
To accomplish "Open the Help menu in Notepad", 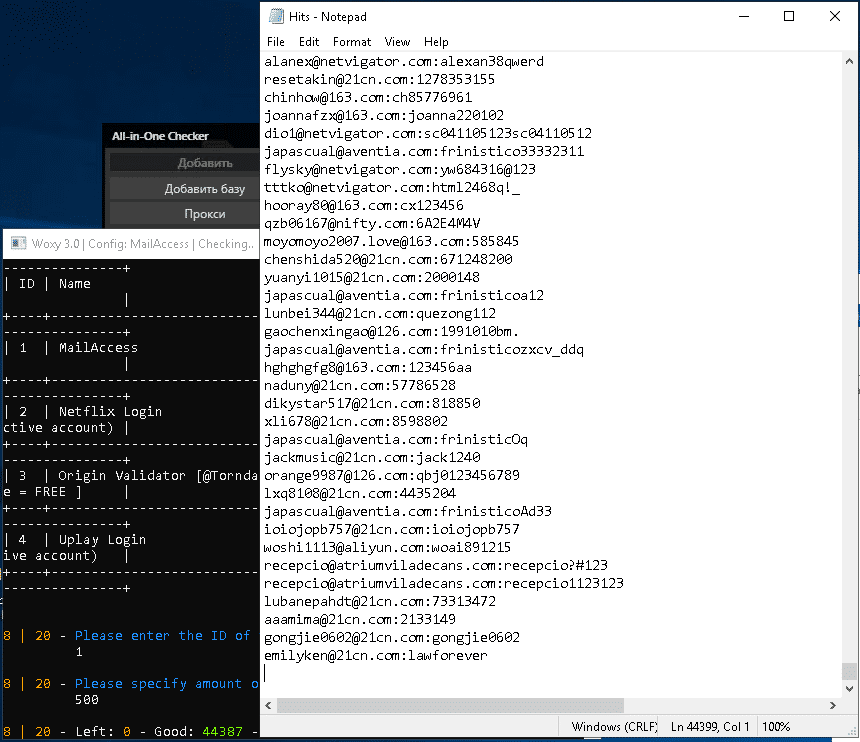I will click(x=436, y=42).
